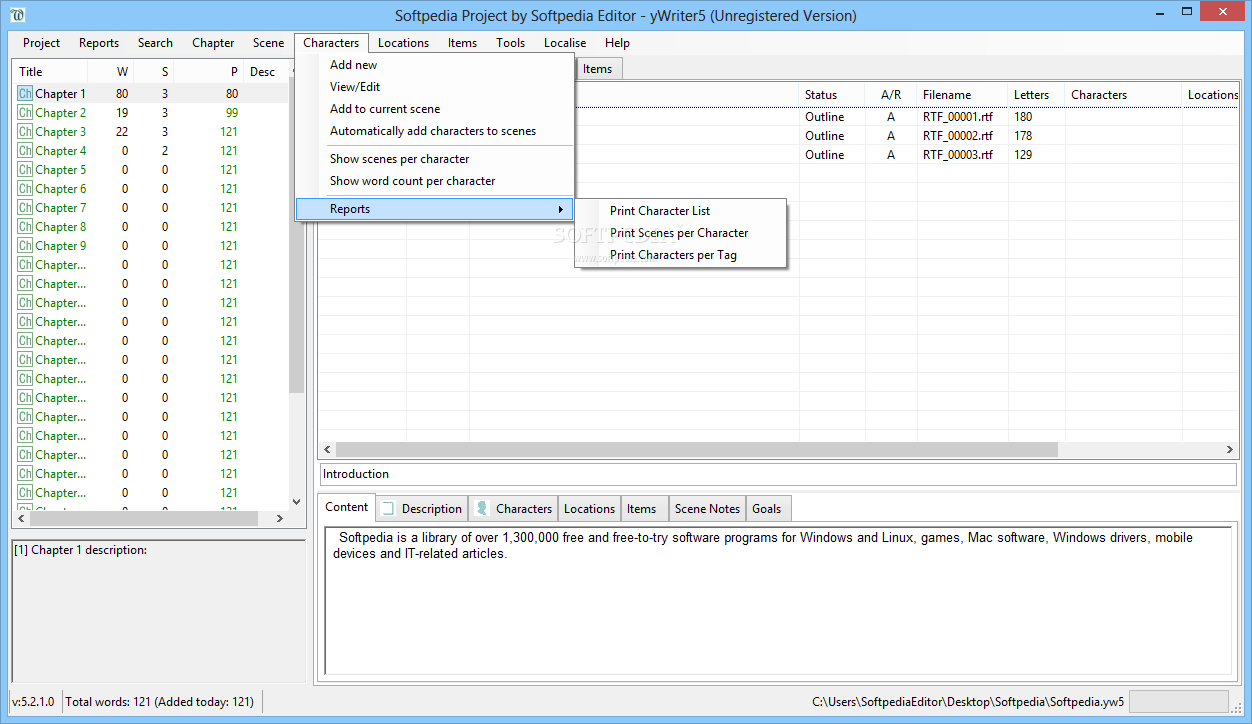Click the person icon on Characters tab
The width and height of the screenshot is (1252, 724).
pyautogui.click(x=481, y=508)
